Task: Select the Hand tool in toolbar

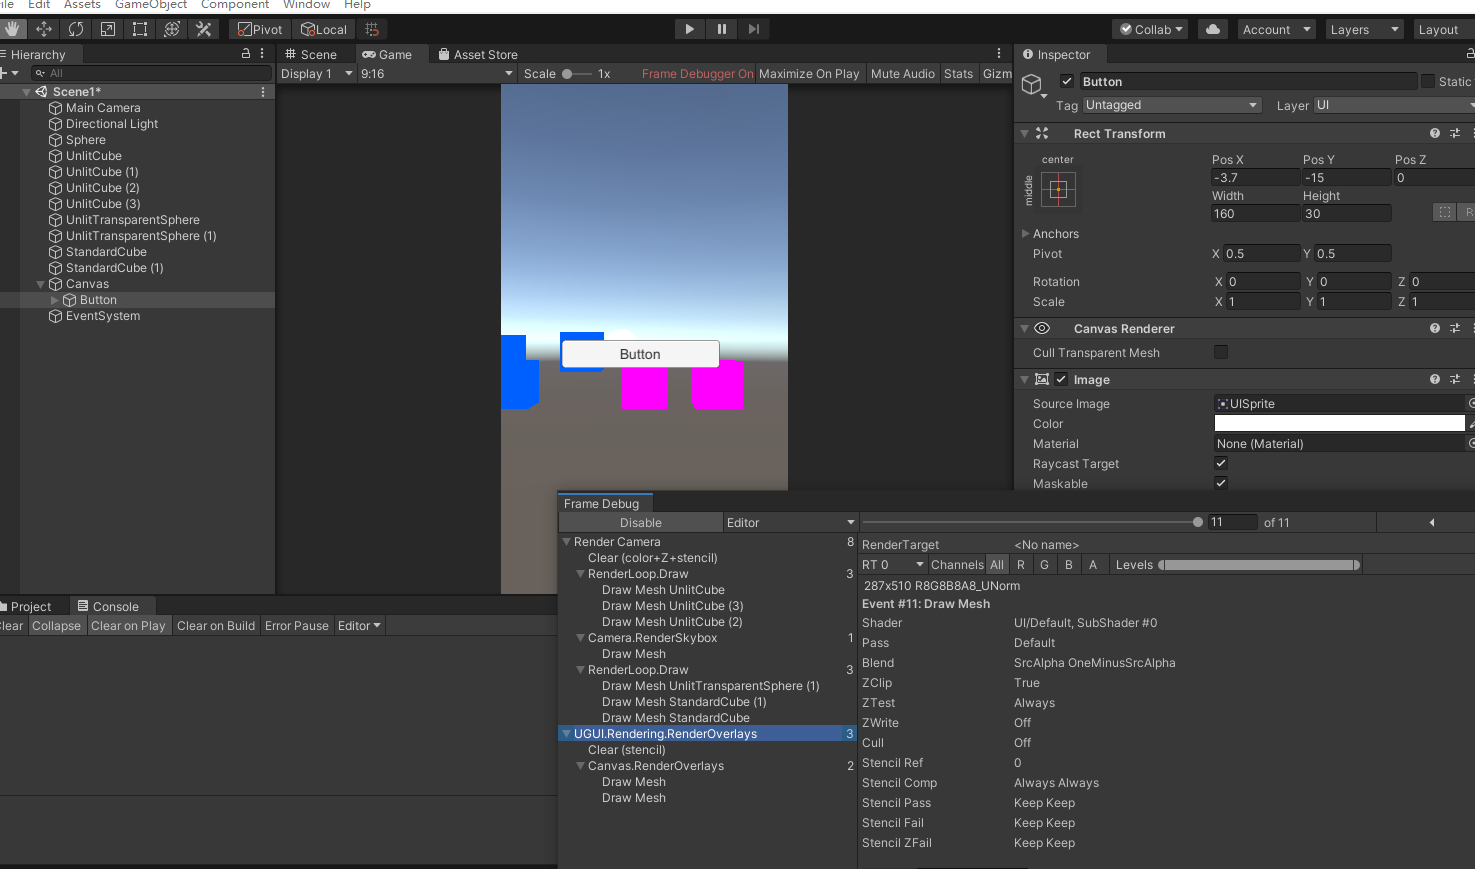Action: [12, 29]
